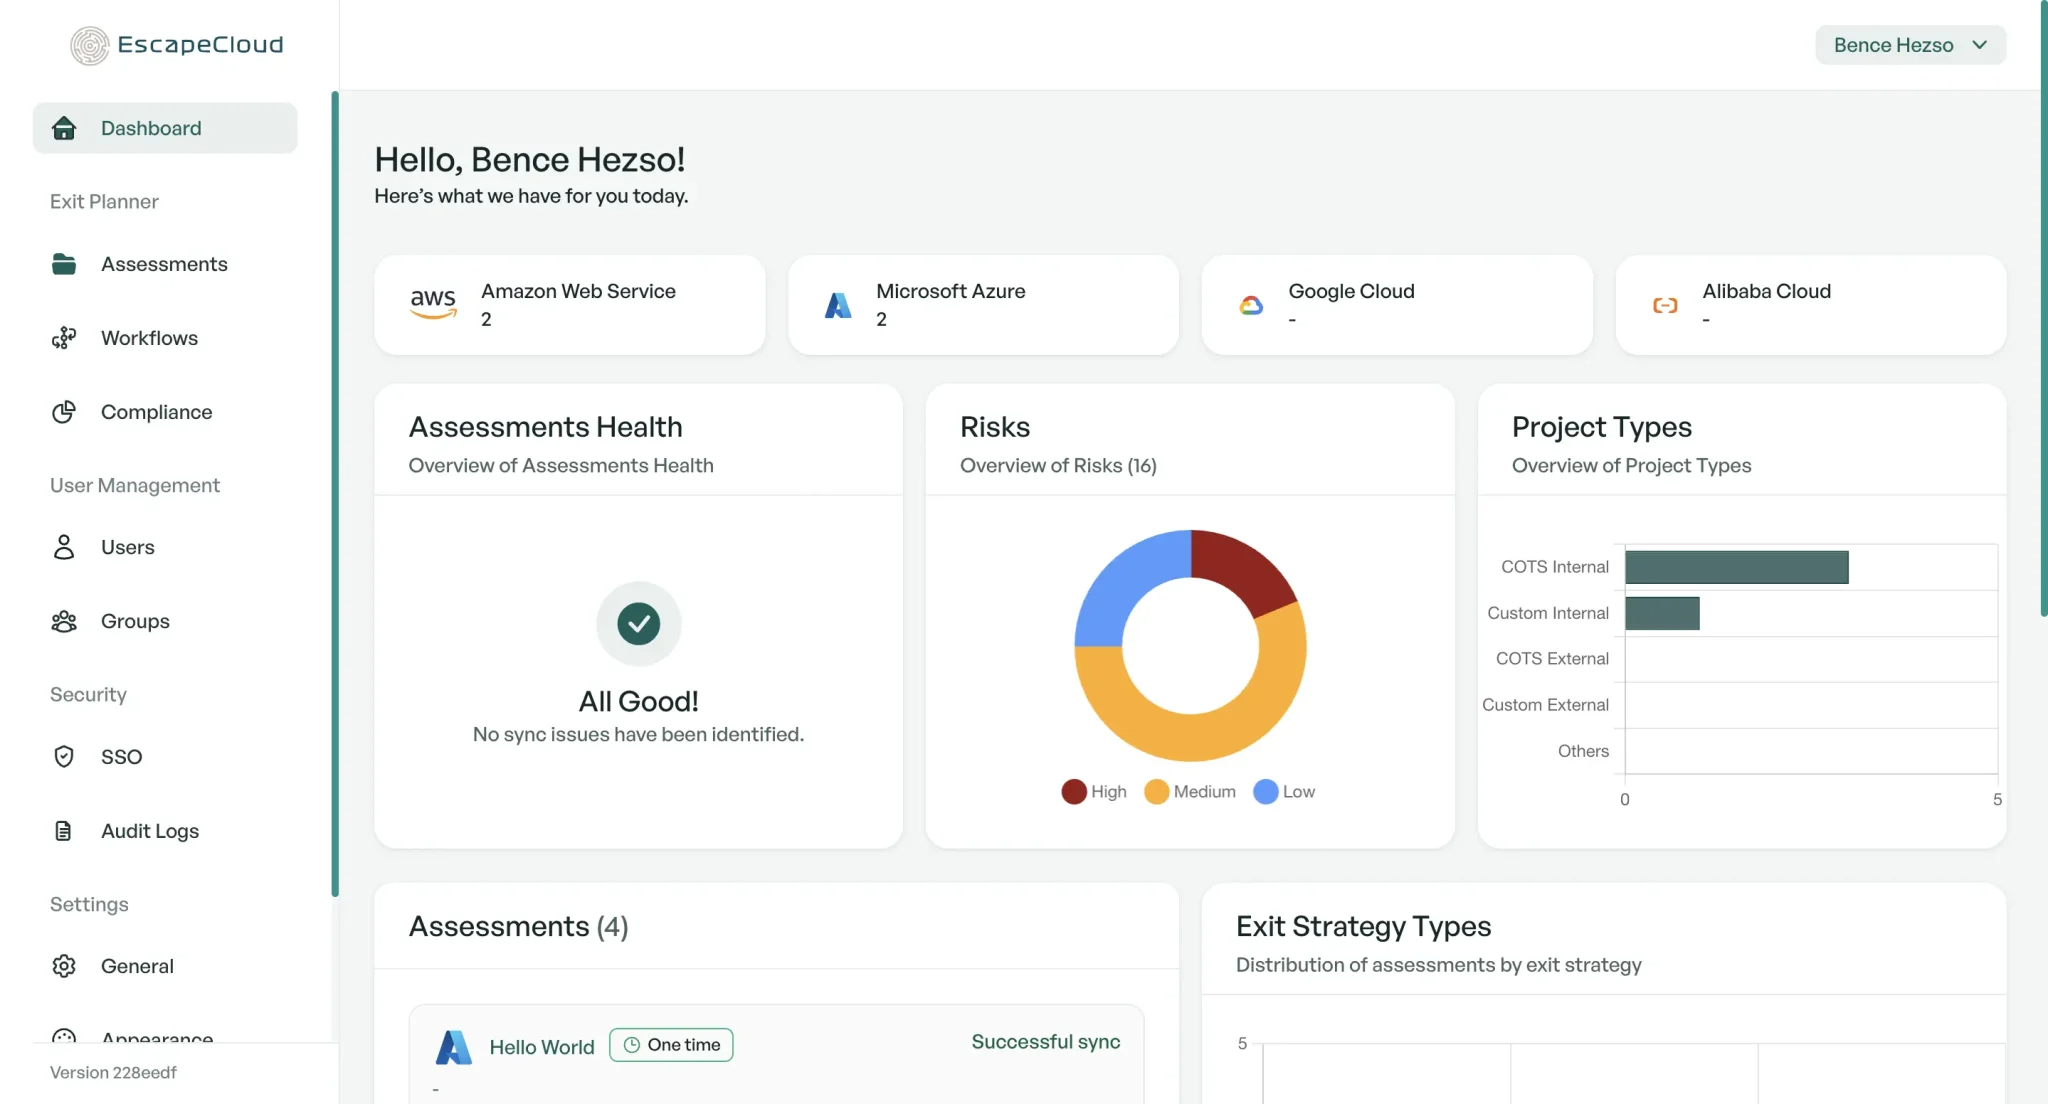Select the Dashboard menu item

coord(165,128)
